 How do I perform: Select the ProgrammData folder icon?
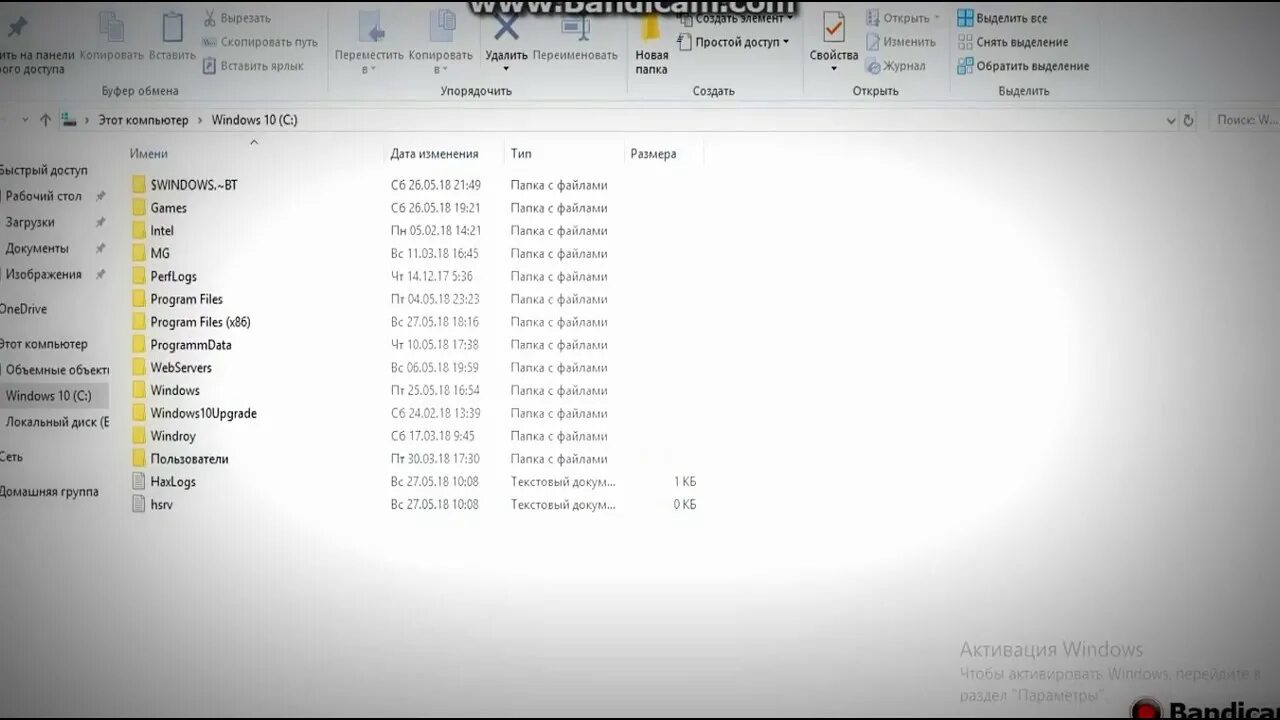[x=139, y=345]
